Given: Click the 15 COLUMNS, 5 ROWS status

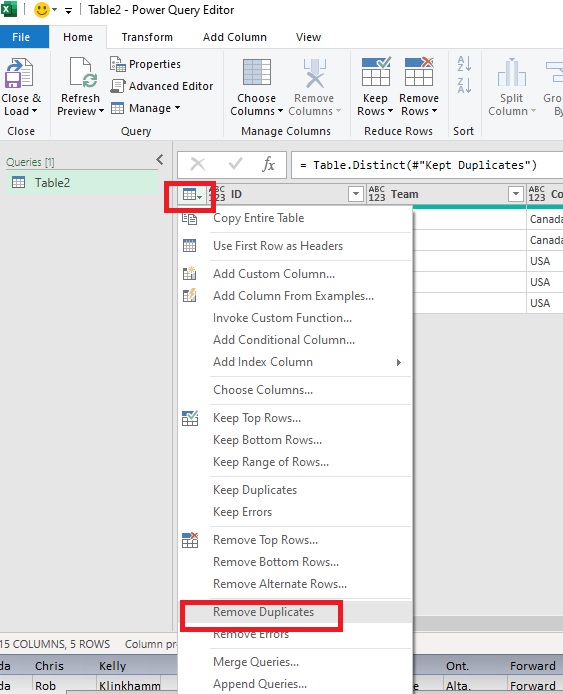Looking at the screenshot, I should [55, 644].
